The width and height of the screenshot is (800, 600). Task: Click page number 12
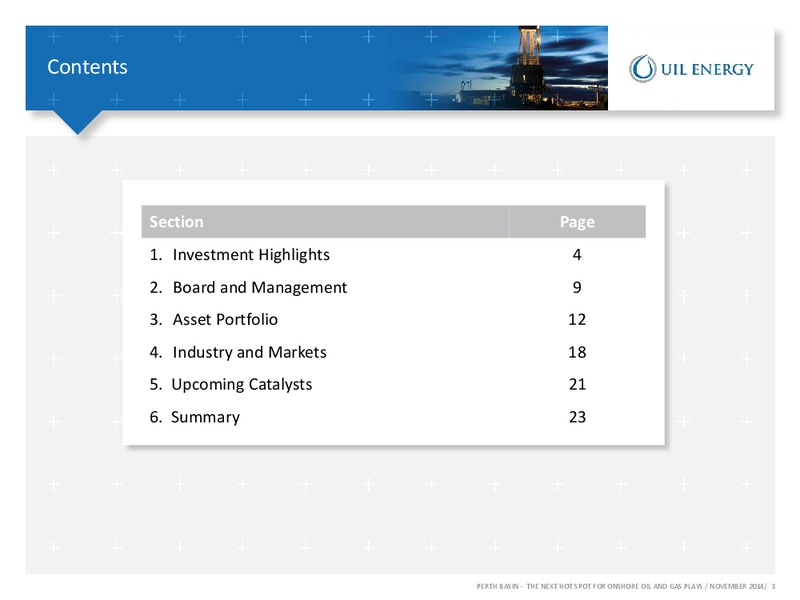(577, 319)
